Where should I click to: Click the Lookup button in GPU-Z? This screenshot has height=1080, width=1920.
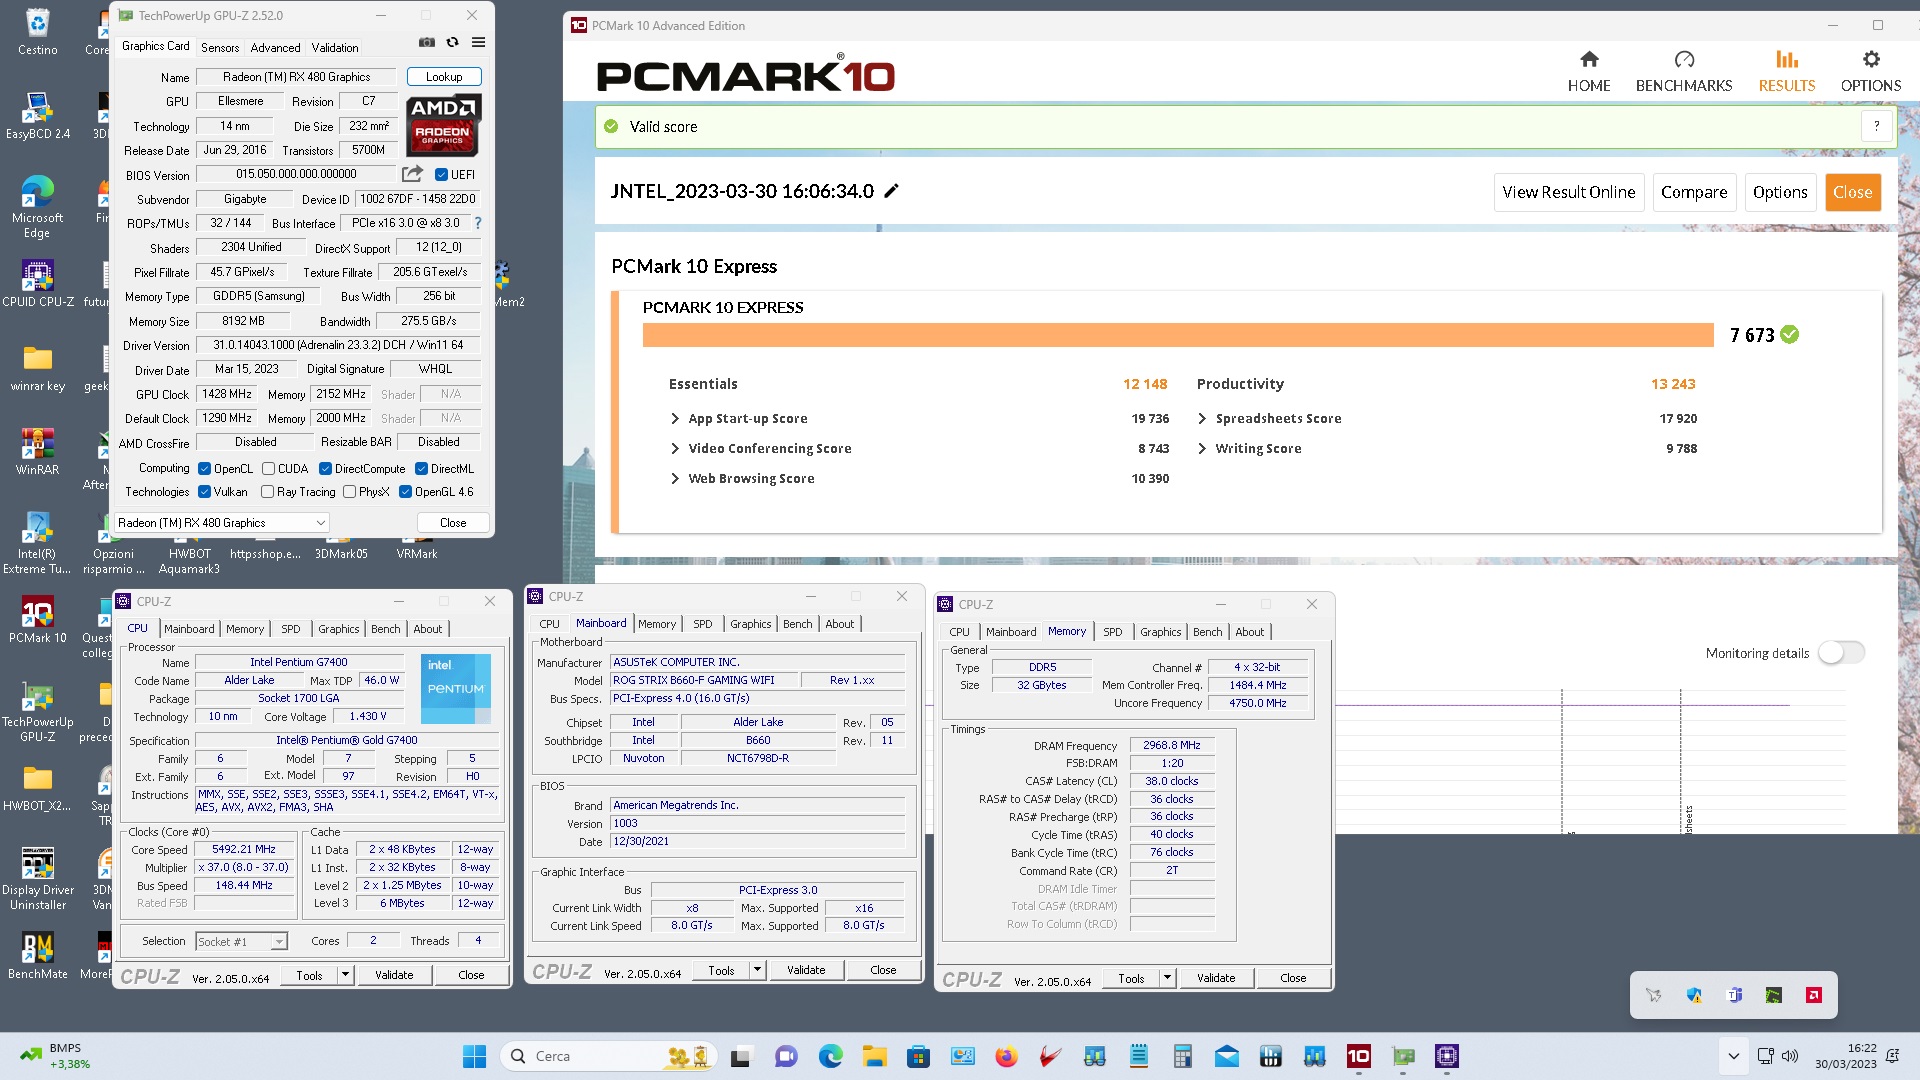coord(444,77)
